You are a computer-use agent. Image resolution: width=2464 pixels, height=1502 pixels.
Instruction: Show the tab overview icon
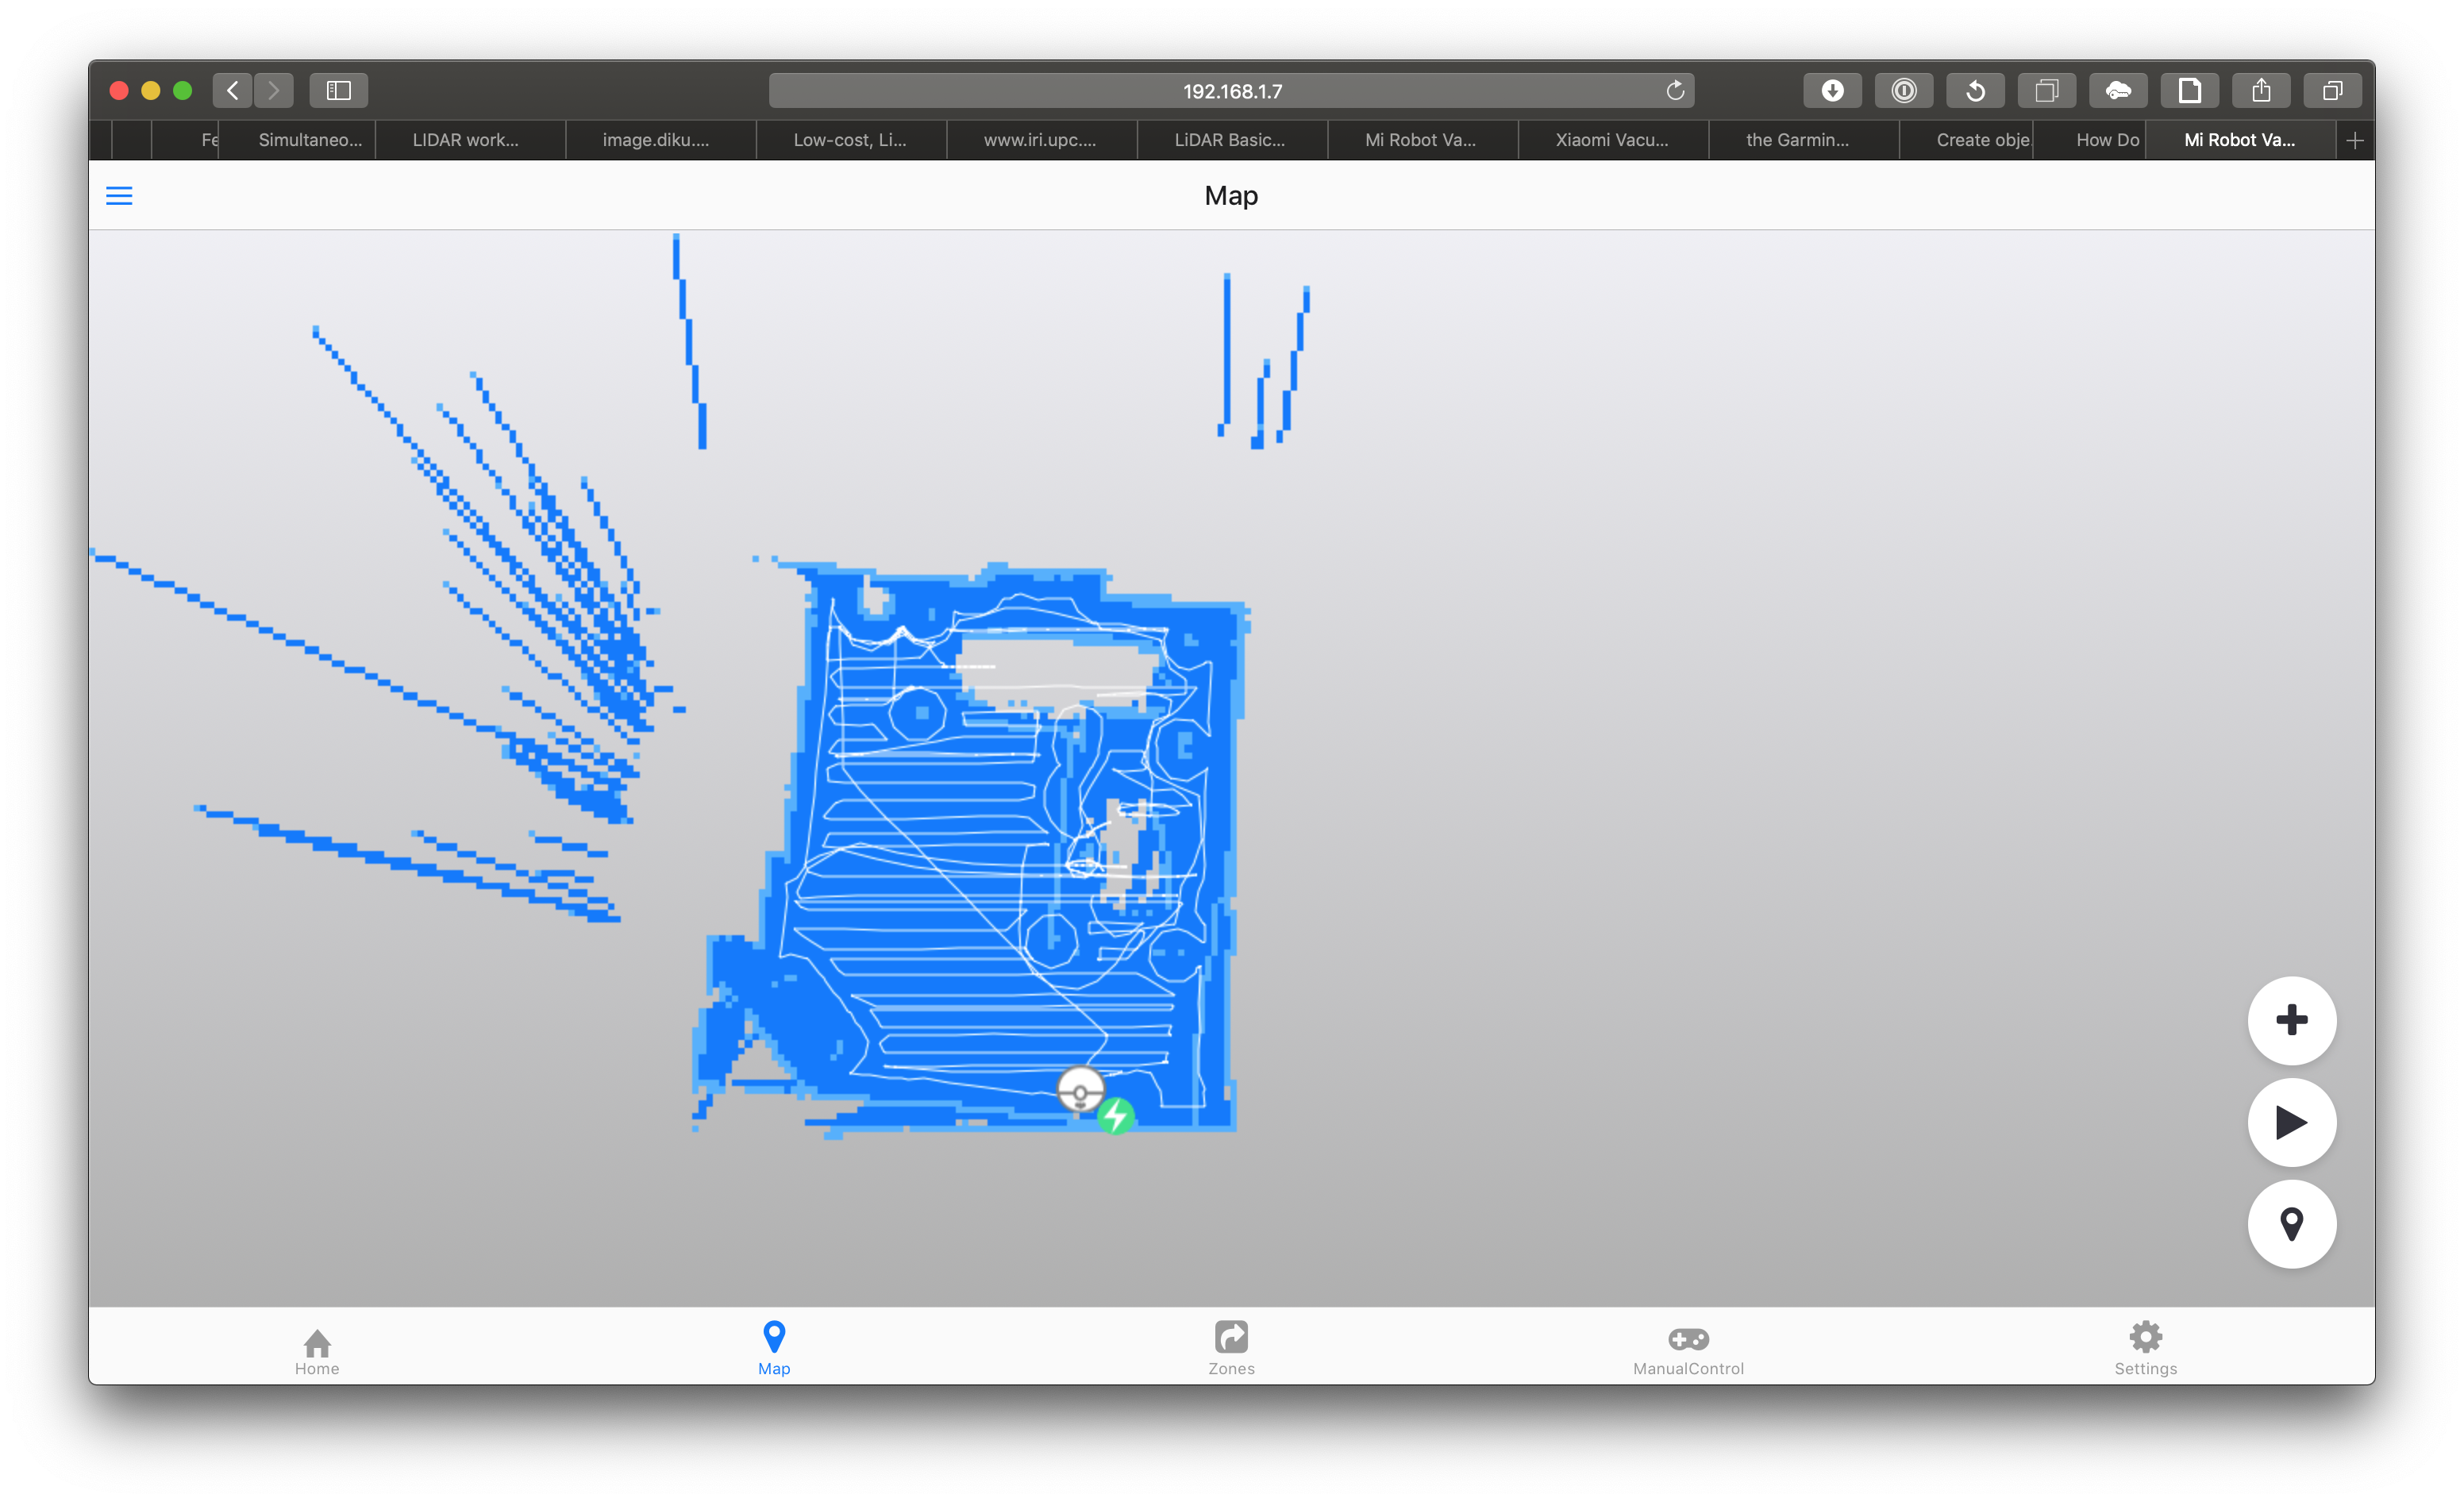[x=2332, y=91]
